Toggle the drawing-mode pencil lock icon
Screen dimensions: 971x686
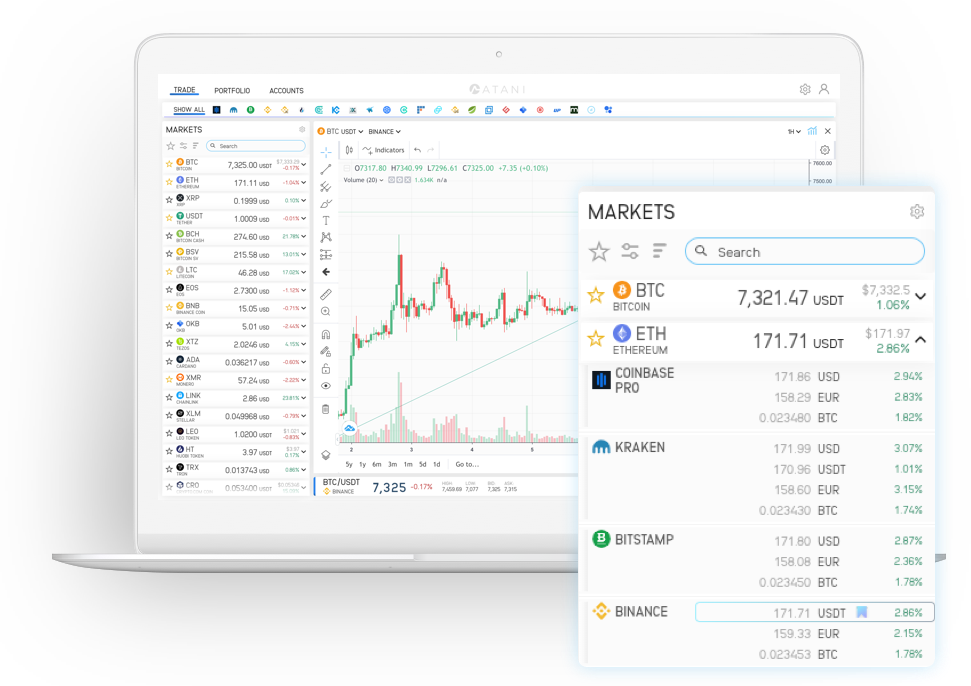pos(326,352)
